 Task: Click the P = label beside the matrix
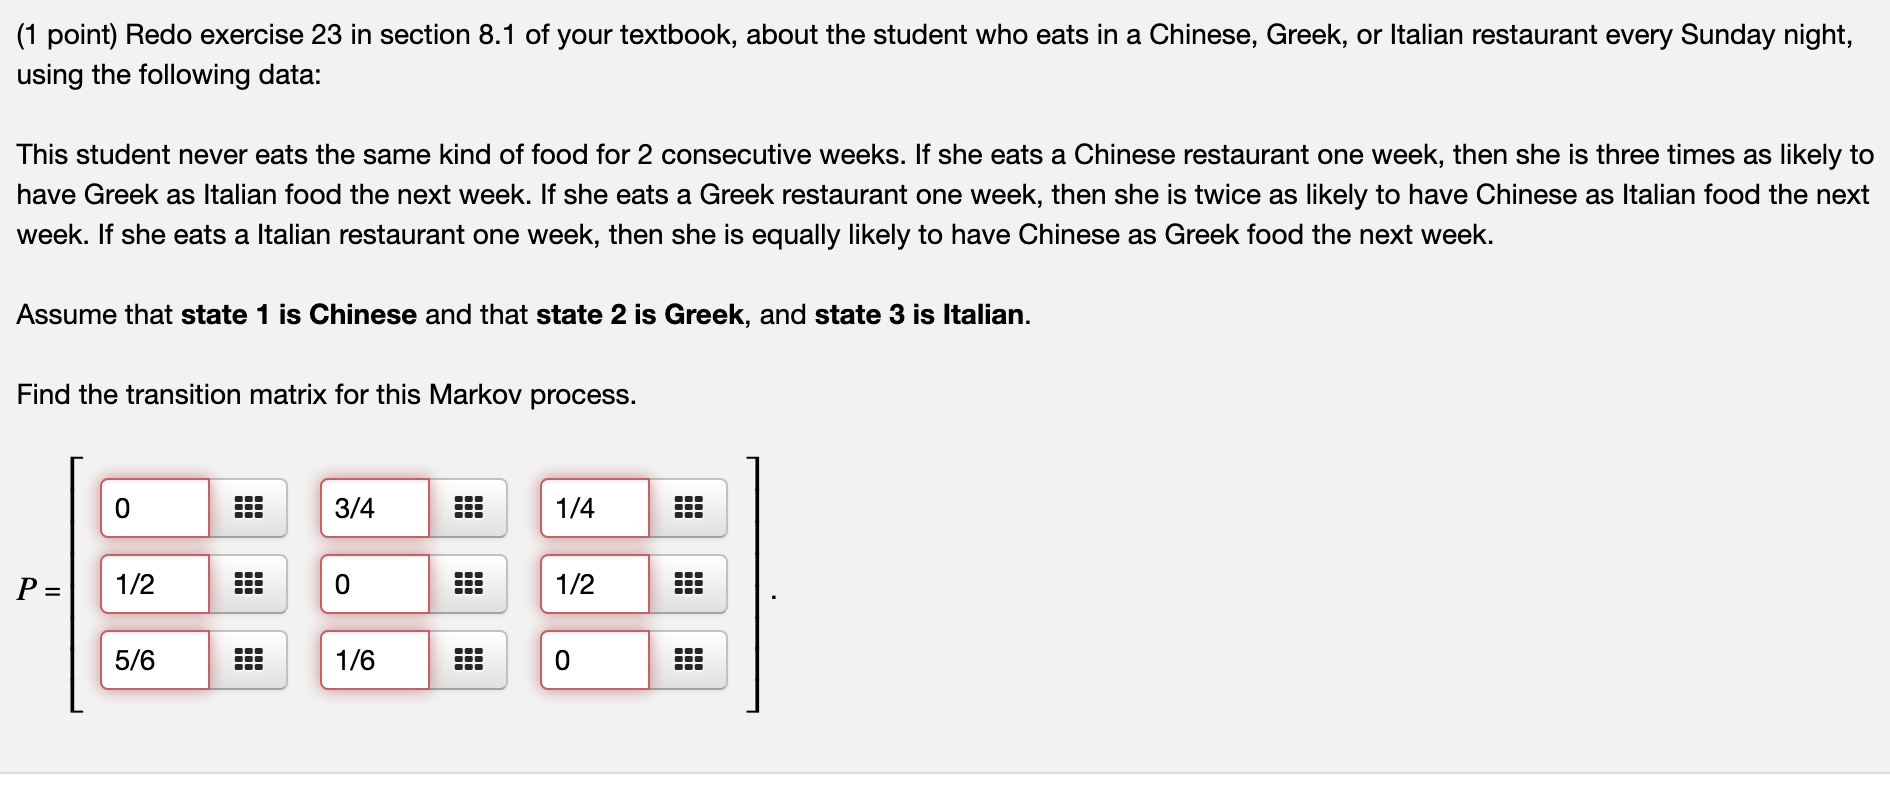(x=38, y=590)
